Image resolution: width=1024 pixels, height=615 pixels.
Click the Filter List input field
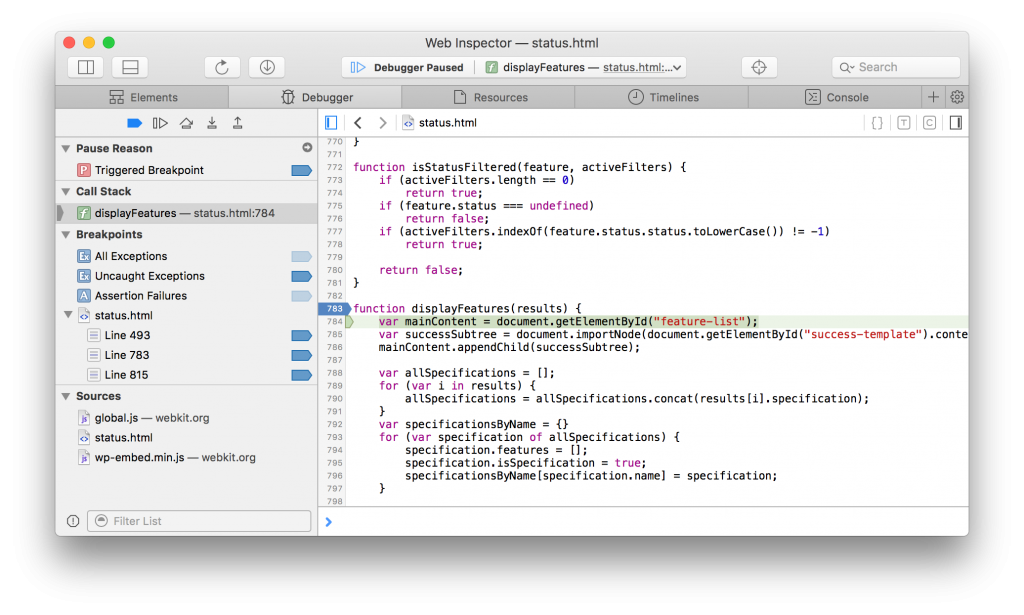[x=199, y=521]
